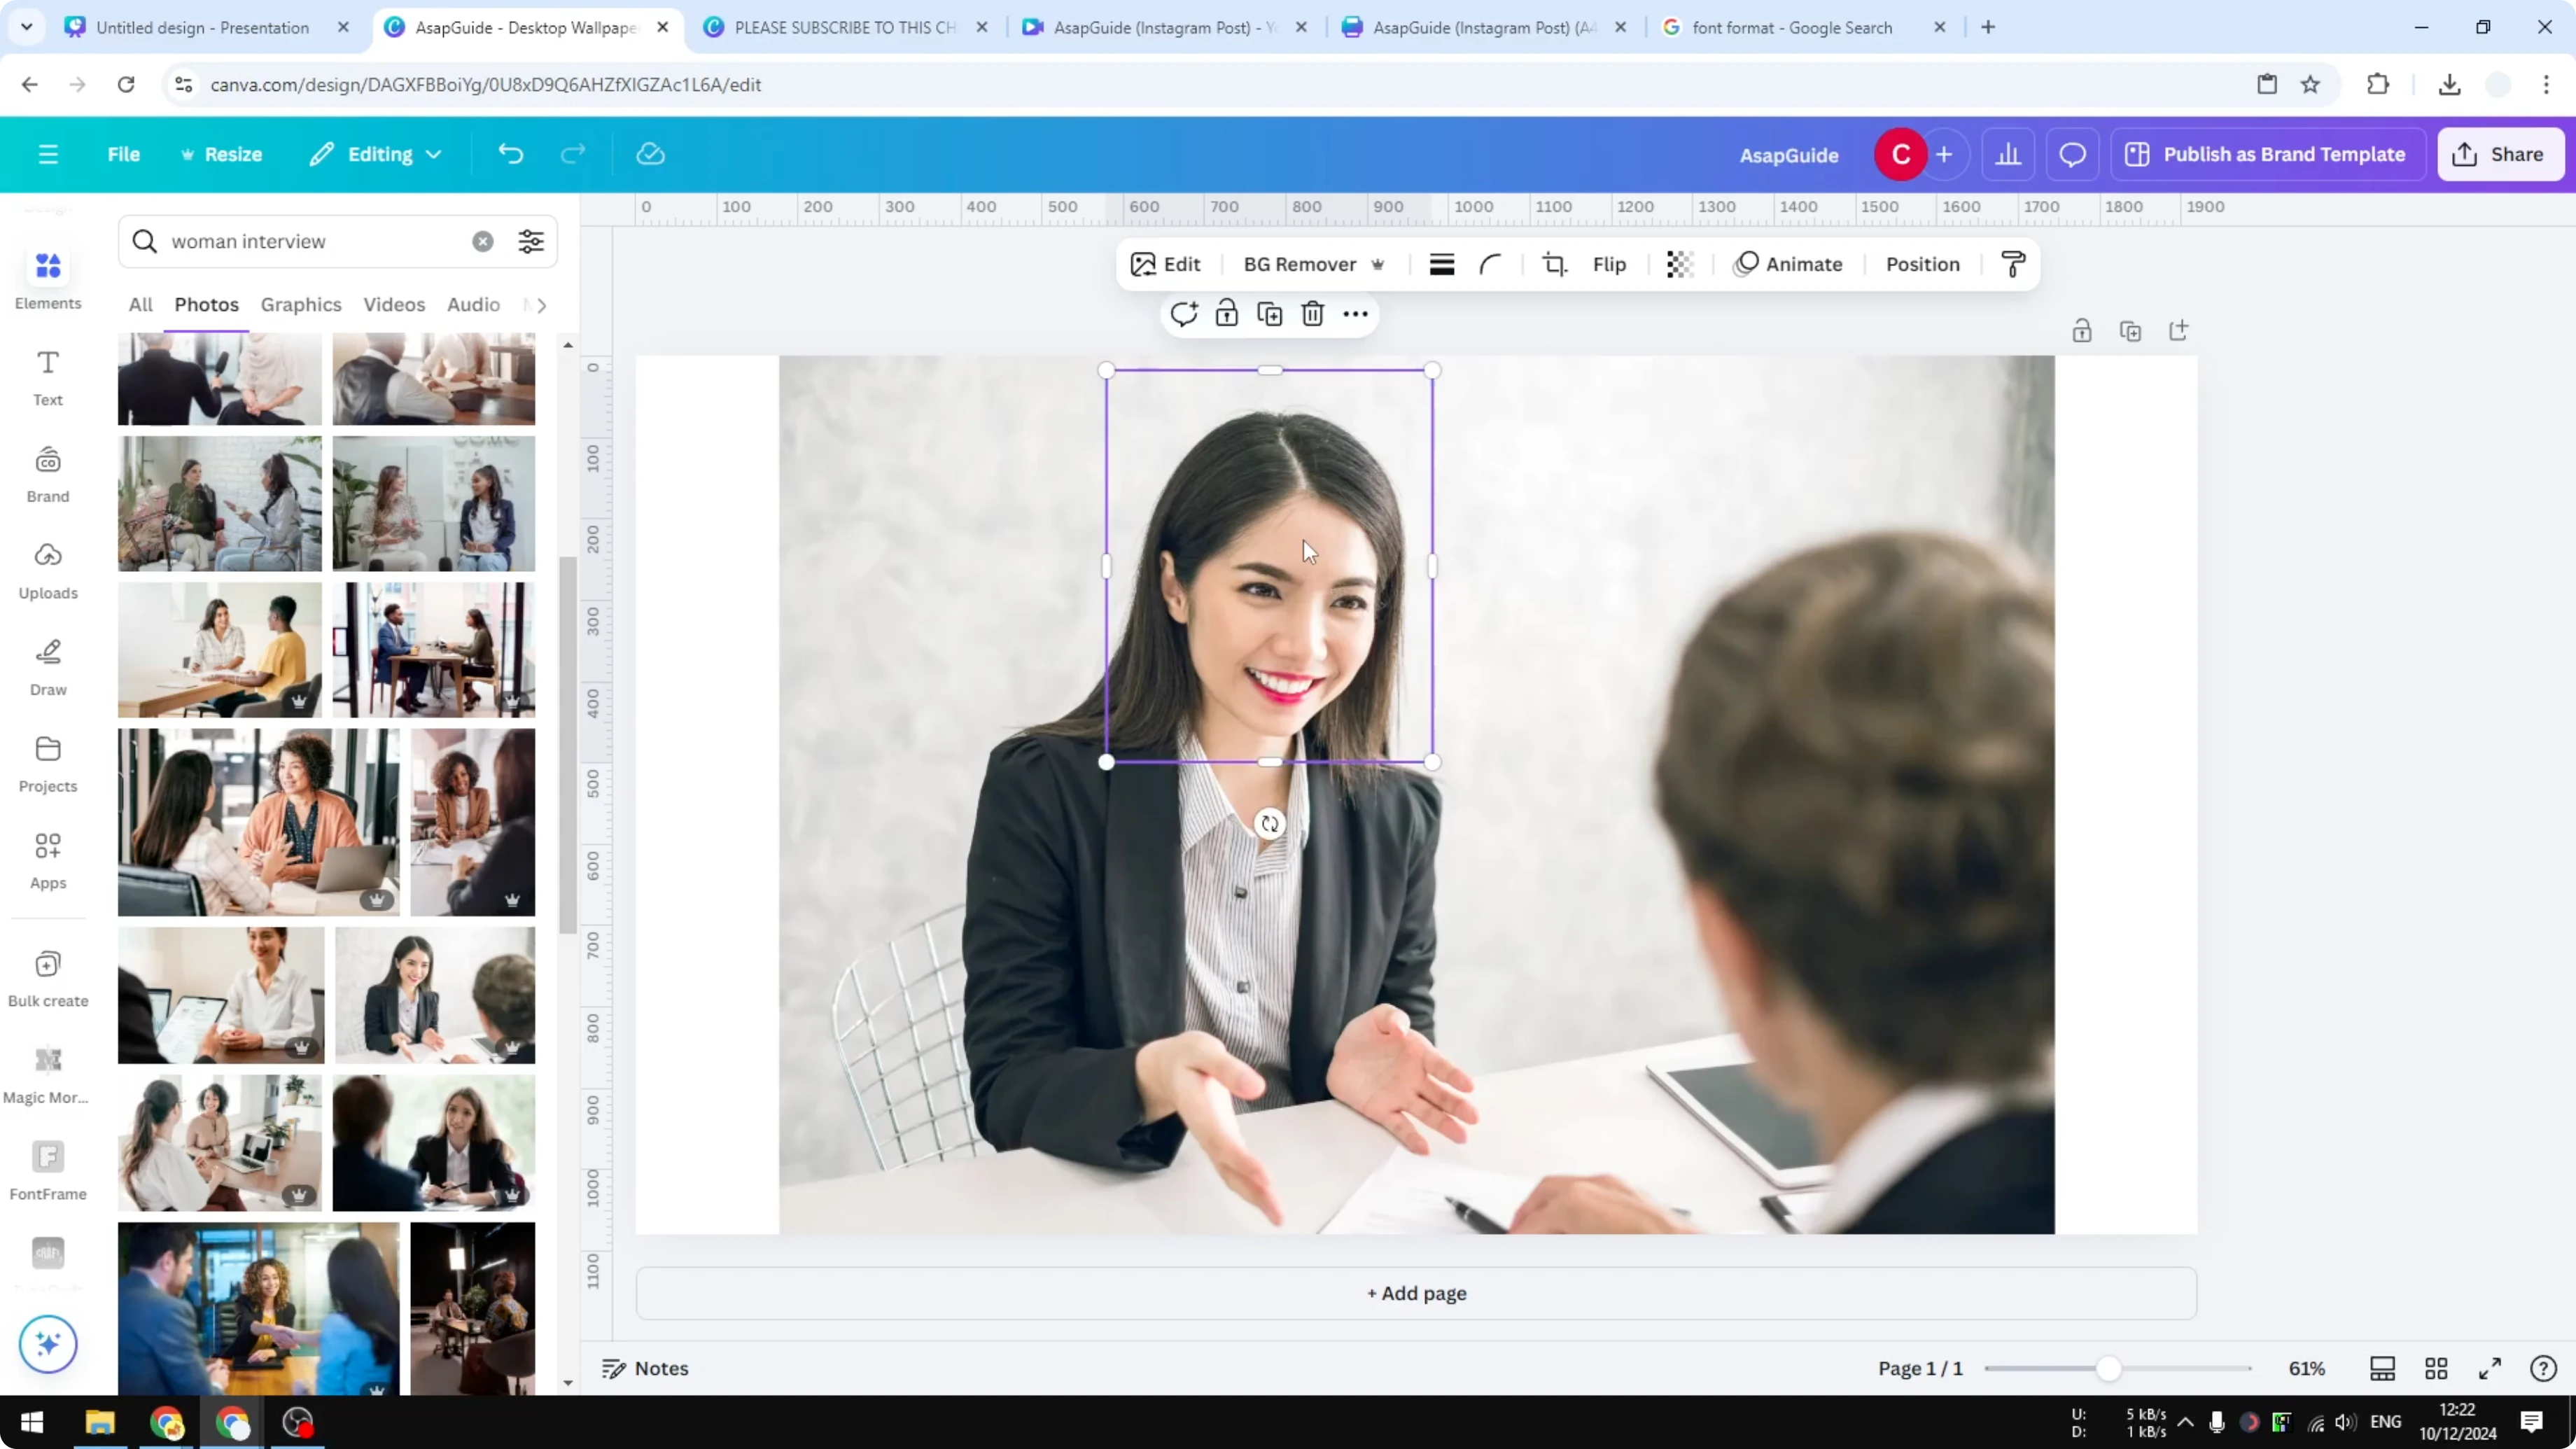Image resolution: width=2576 pixels, height=1449 pixels.
Task: Click the Share button
Action: [x=2501, y=153]
